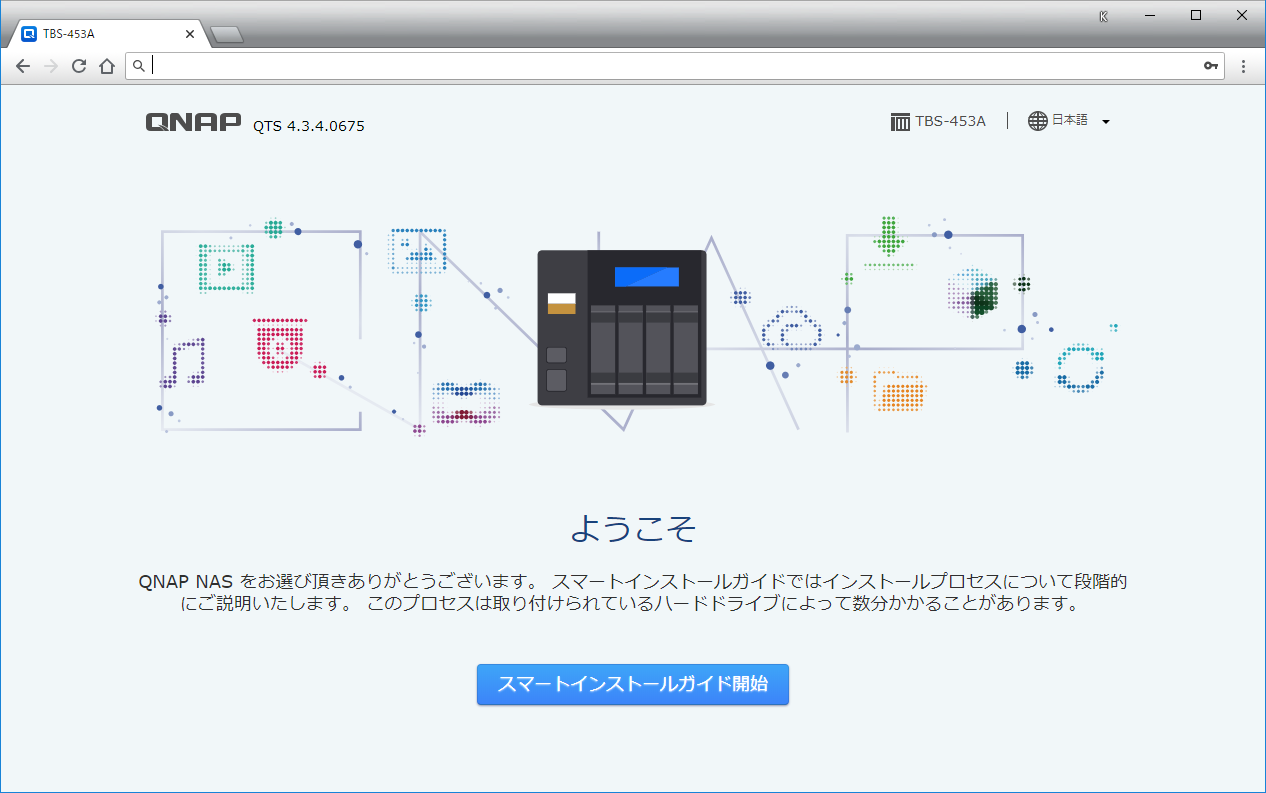Go to the browser home page icon
Viewport: 1266px width, 793px height.
click(x=107, y=67)
